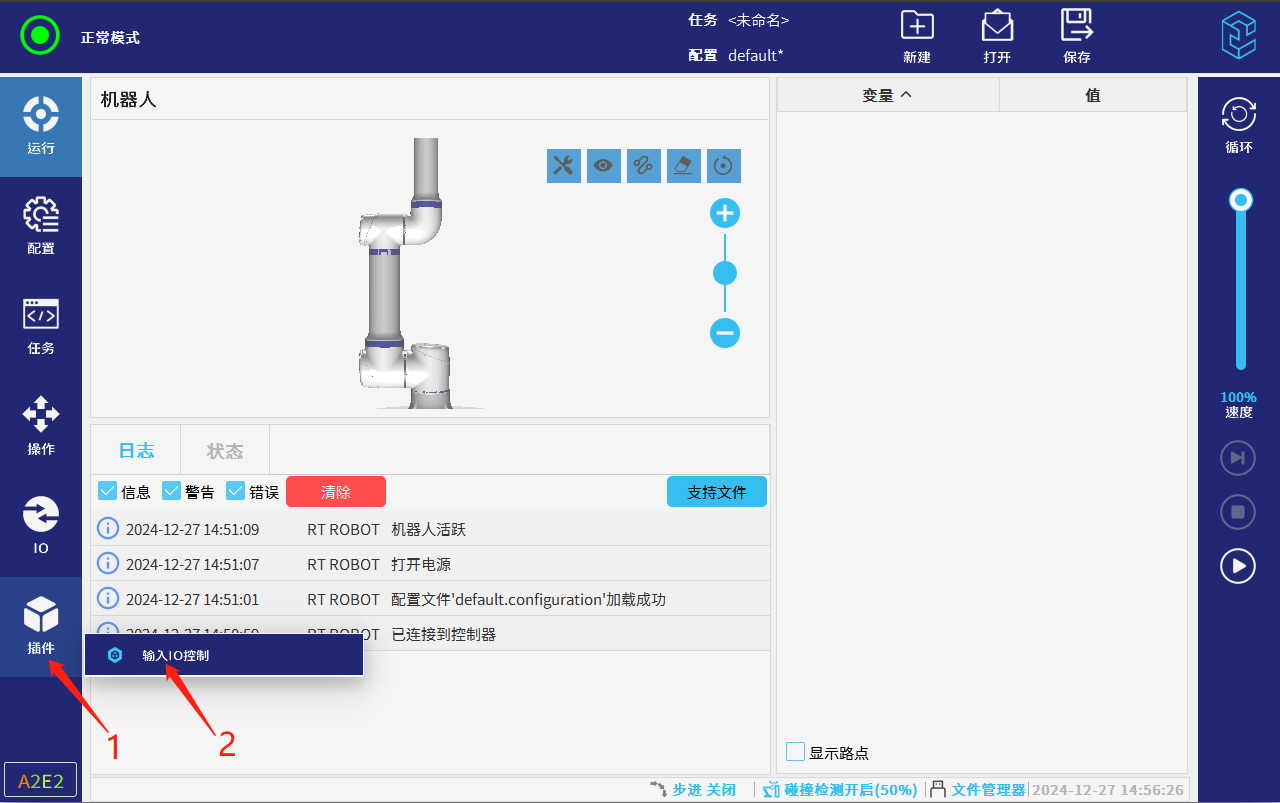Viewport: 1280px width, 803px height.
Task: Open the 运行 (Run) sidebar panel
Action: (x=41, y=126)
